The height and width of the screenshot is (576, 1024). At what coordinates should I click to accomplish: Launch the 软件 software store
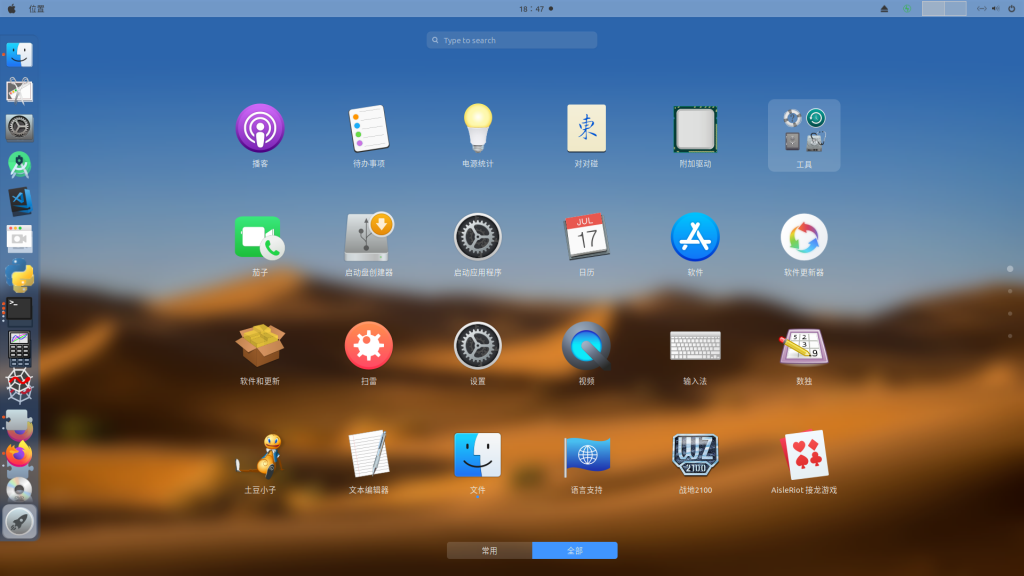coord(695,238)
